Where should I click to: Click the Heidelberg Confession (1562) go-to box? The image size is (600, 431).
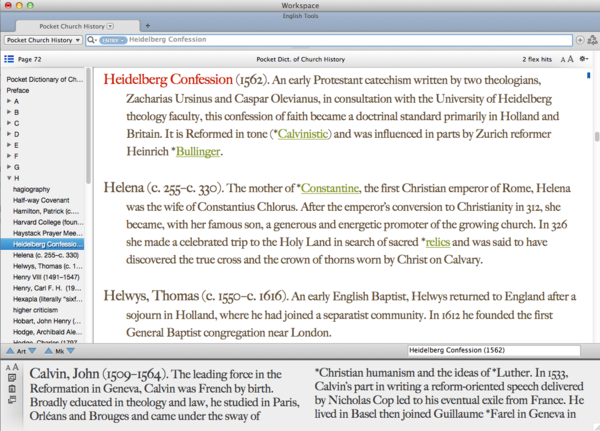pos(494,350)
